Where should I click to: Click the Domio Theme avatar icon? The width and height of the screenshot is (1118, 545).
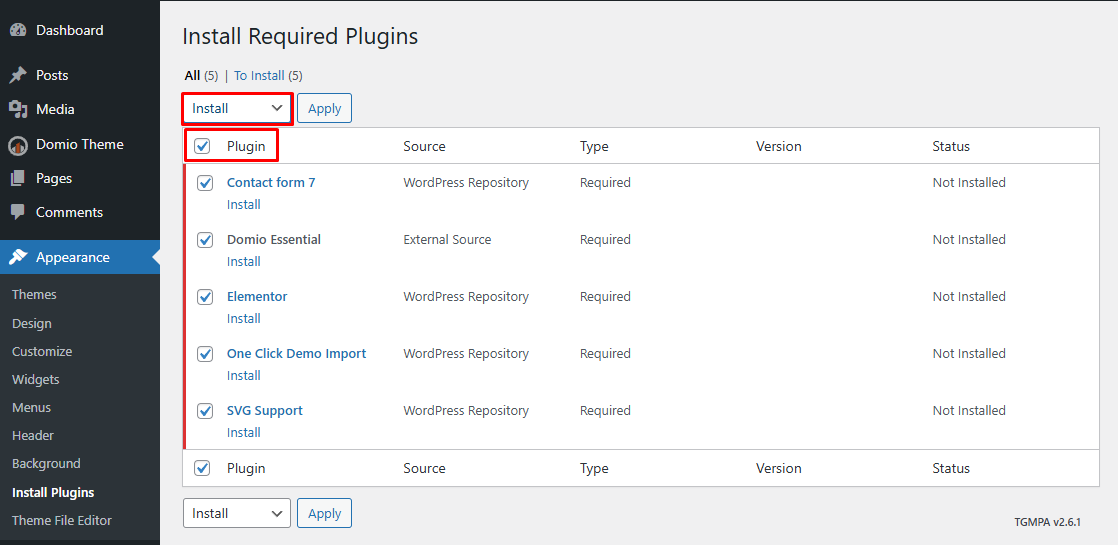(18, 145)
